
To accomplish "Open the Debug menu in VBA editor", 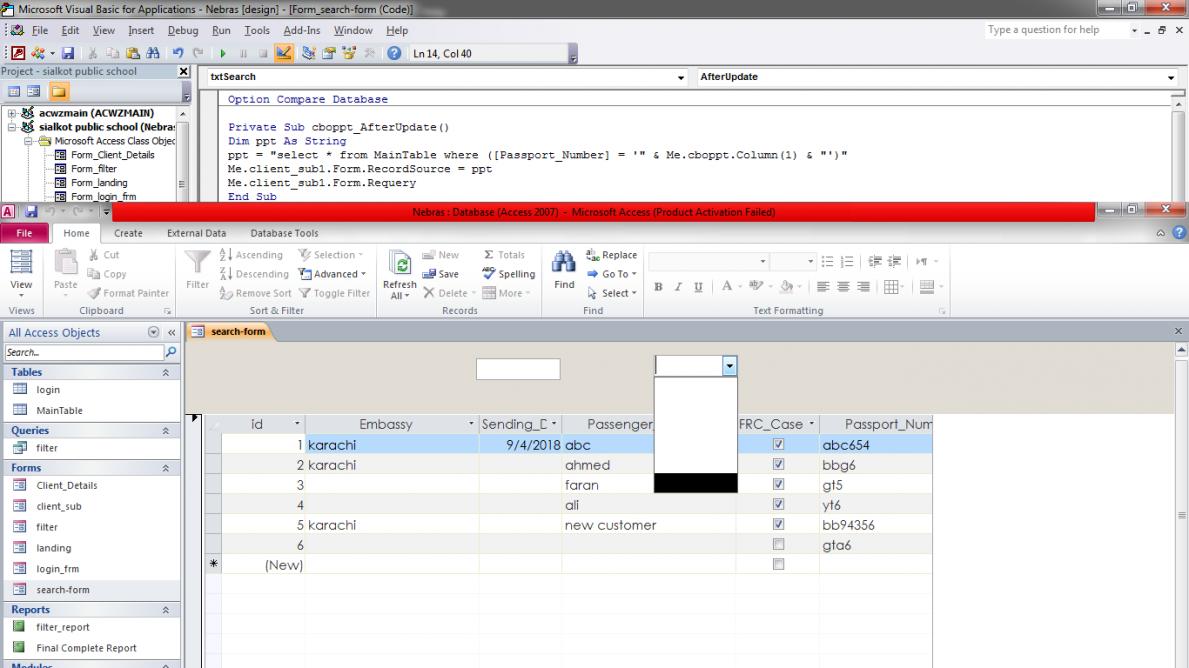I will click(x=183, y=30).
